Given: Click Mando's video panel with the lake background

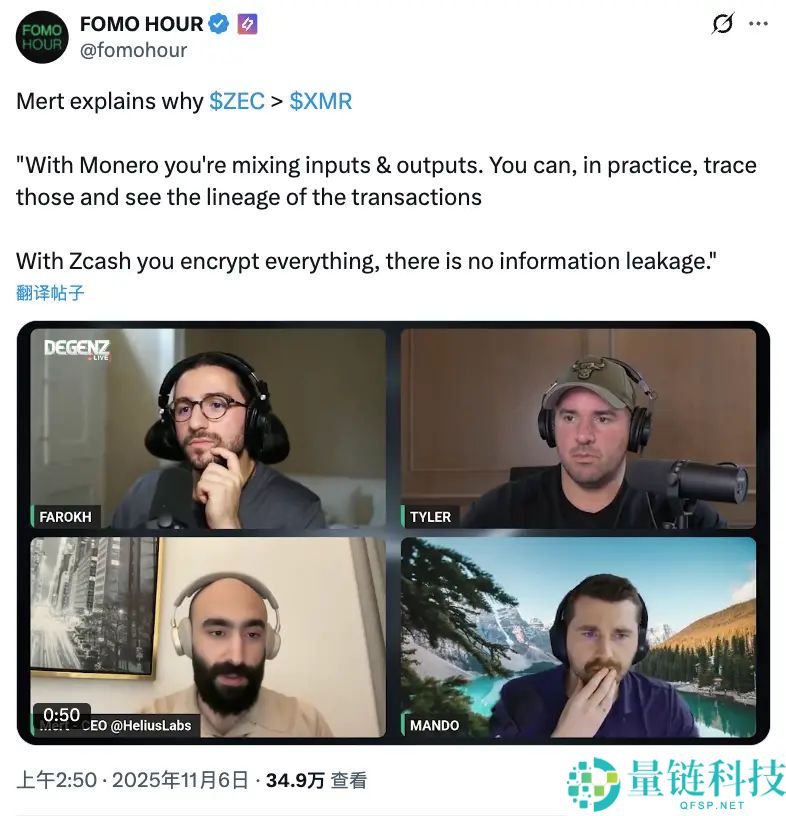Looking at the screenshot, I should point(578,637).
